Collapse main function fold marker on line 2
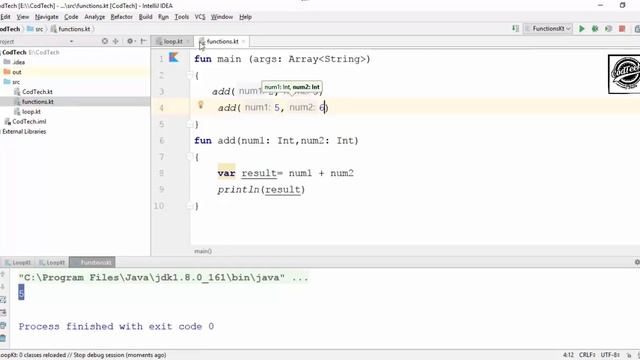This screenshot has height=360, width=640. click(190, 75)
